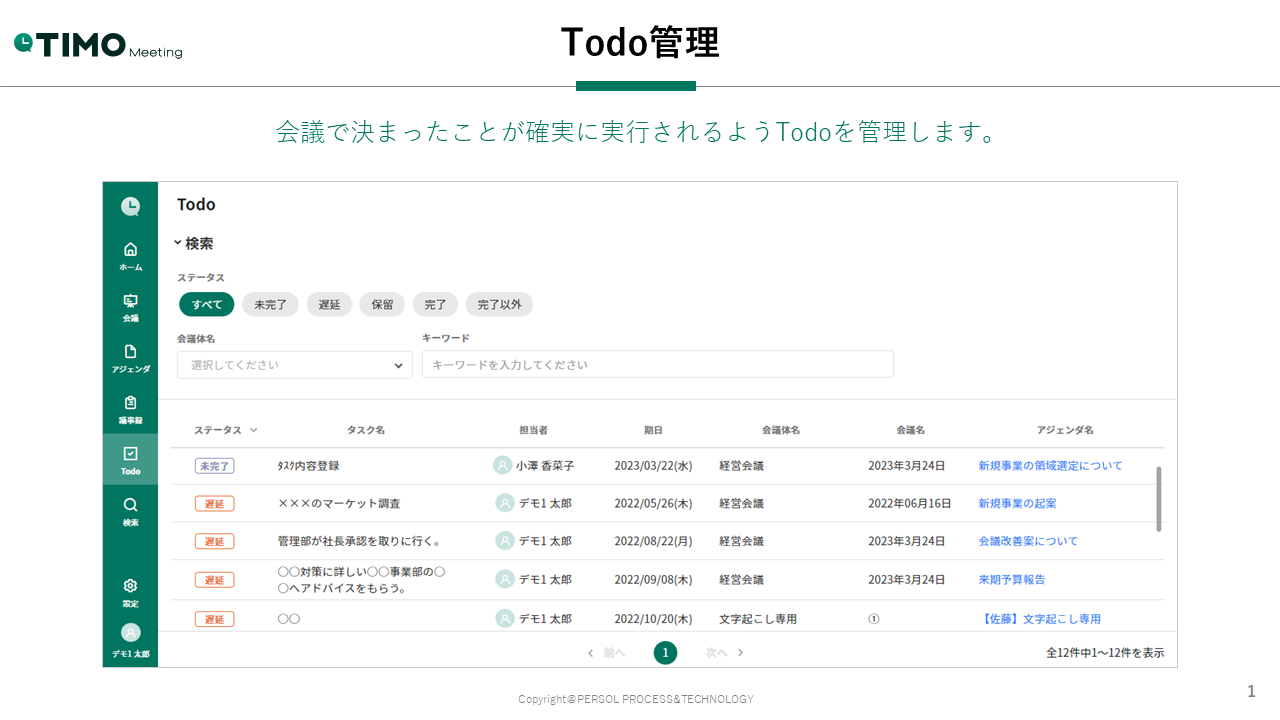
Task: Click the task ×××のマーケット調査
Action: 339,503
